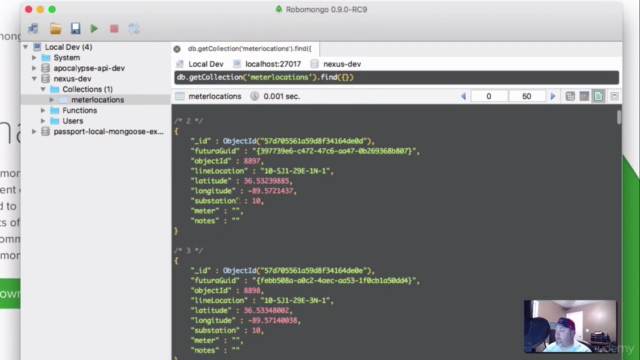Go to the next page of results
This screenshot has height=360, width=640.
[x=553, y=96]
